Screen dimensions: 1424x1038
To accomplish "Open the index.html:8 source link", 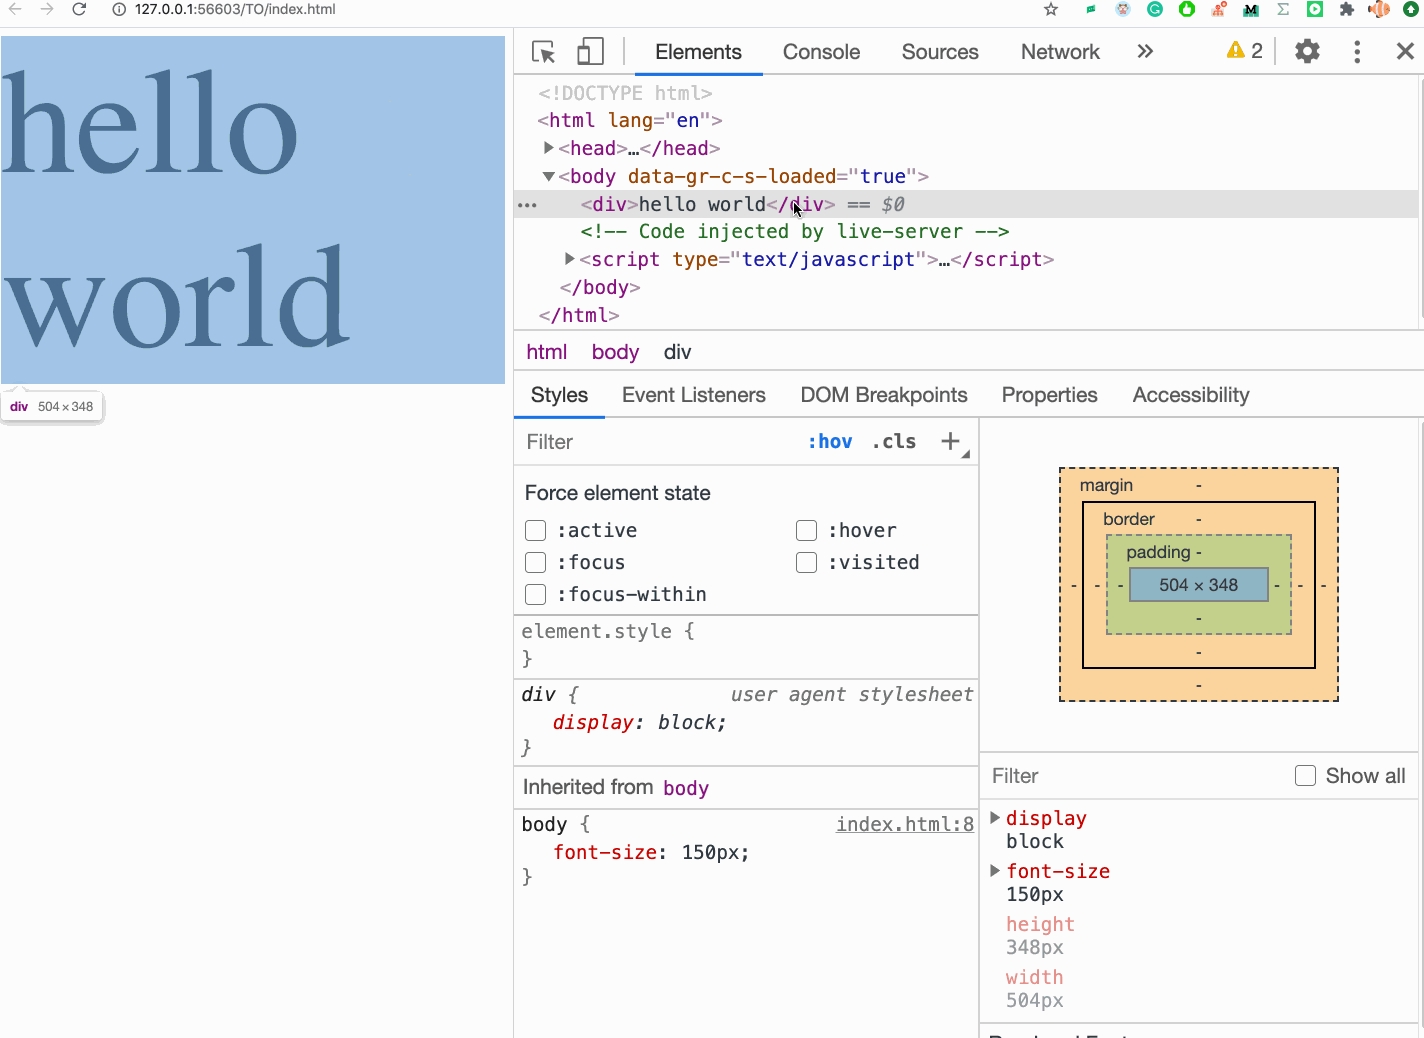I will 904,824.
